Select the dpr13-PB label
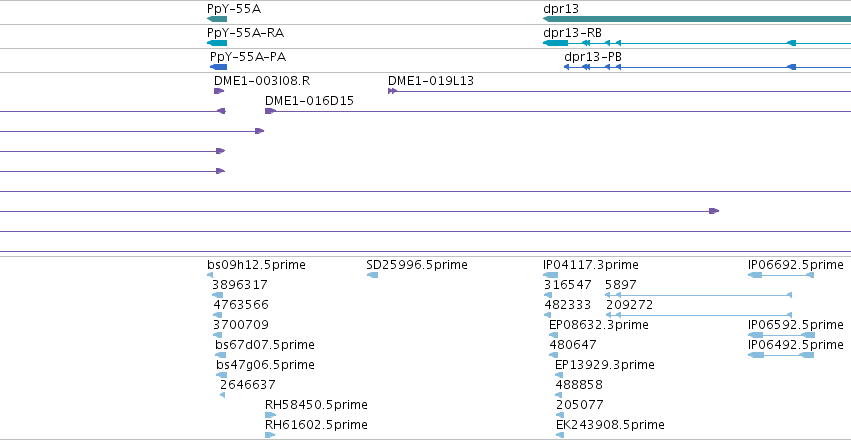This screenshot has width=851, height=440. click(593, 57)
